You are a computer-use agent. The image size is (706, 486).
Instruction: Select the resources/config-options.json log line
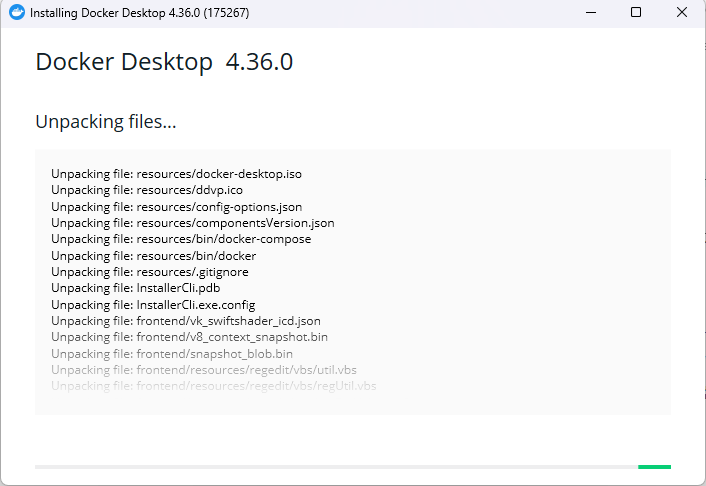tap(176, 207)
